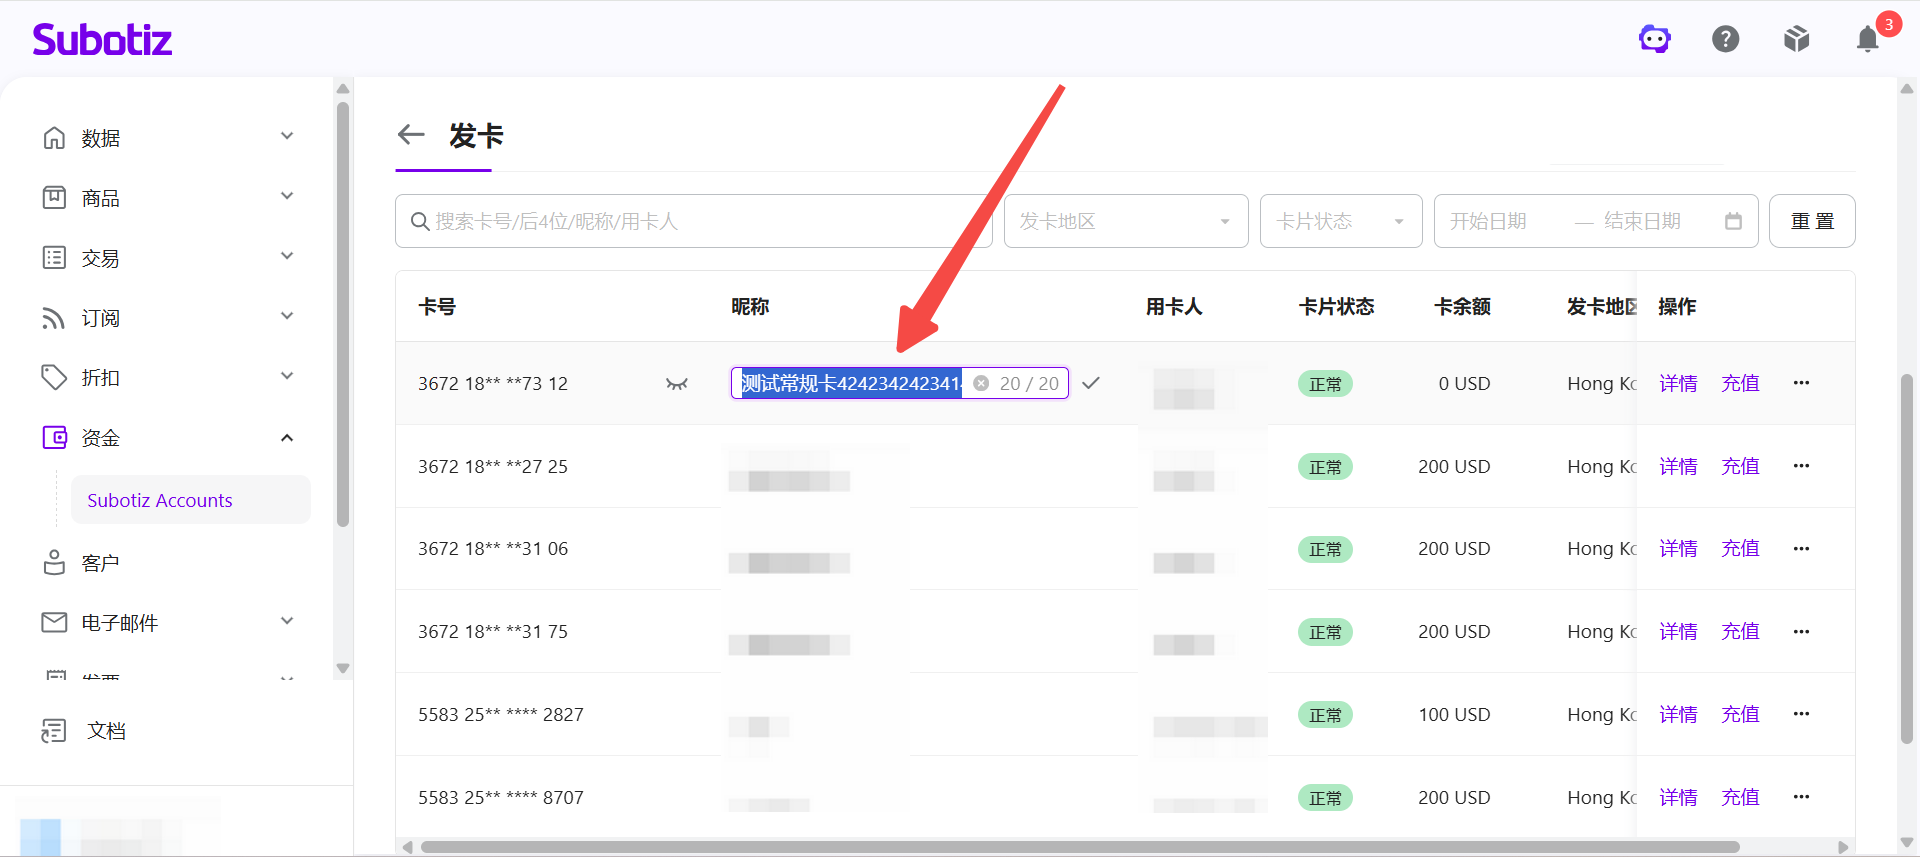Click the card search input field
Viewport: 1920px width, 857px height.
[x=693, y=221]
